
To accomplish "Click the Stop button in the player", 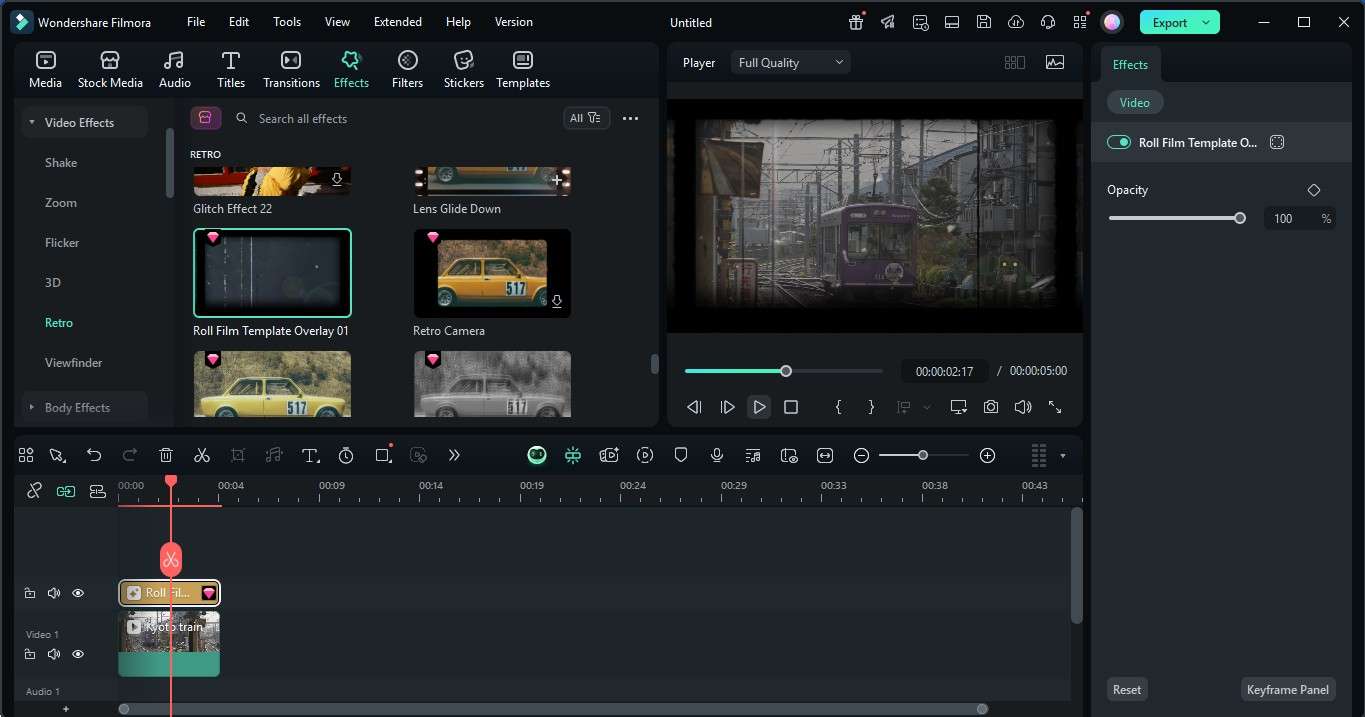I will click(791, 407).
